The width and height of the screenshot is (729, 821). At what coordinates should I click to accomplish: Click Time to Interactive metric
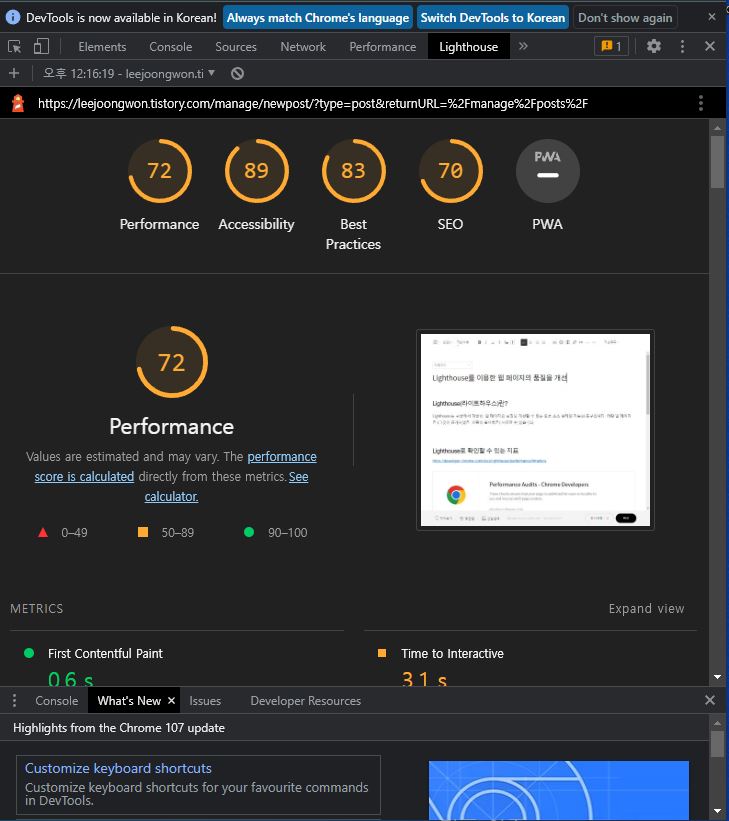[452, 653]
